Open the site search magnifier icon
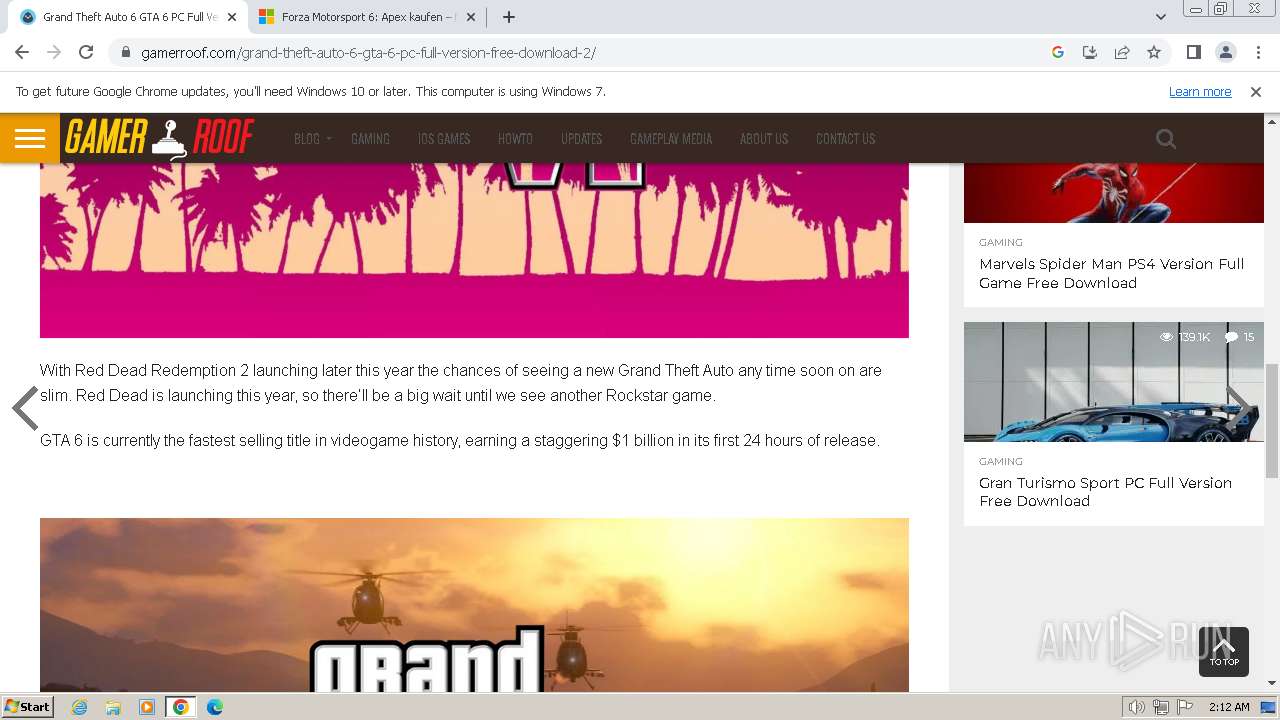This screenshot has width=1280, height=720. click(1166, 139)
